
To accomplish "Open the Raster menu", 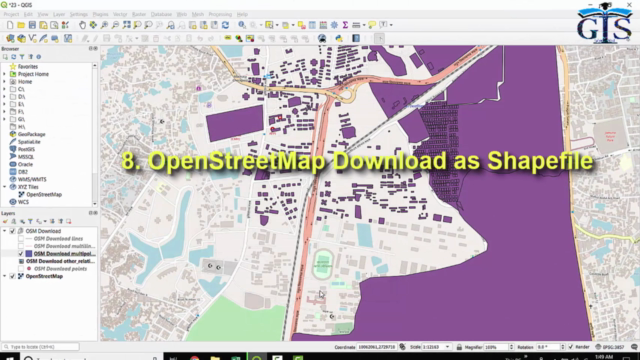I will click(139, 14).
